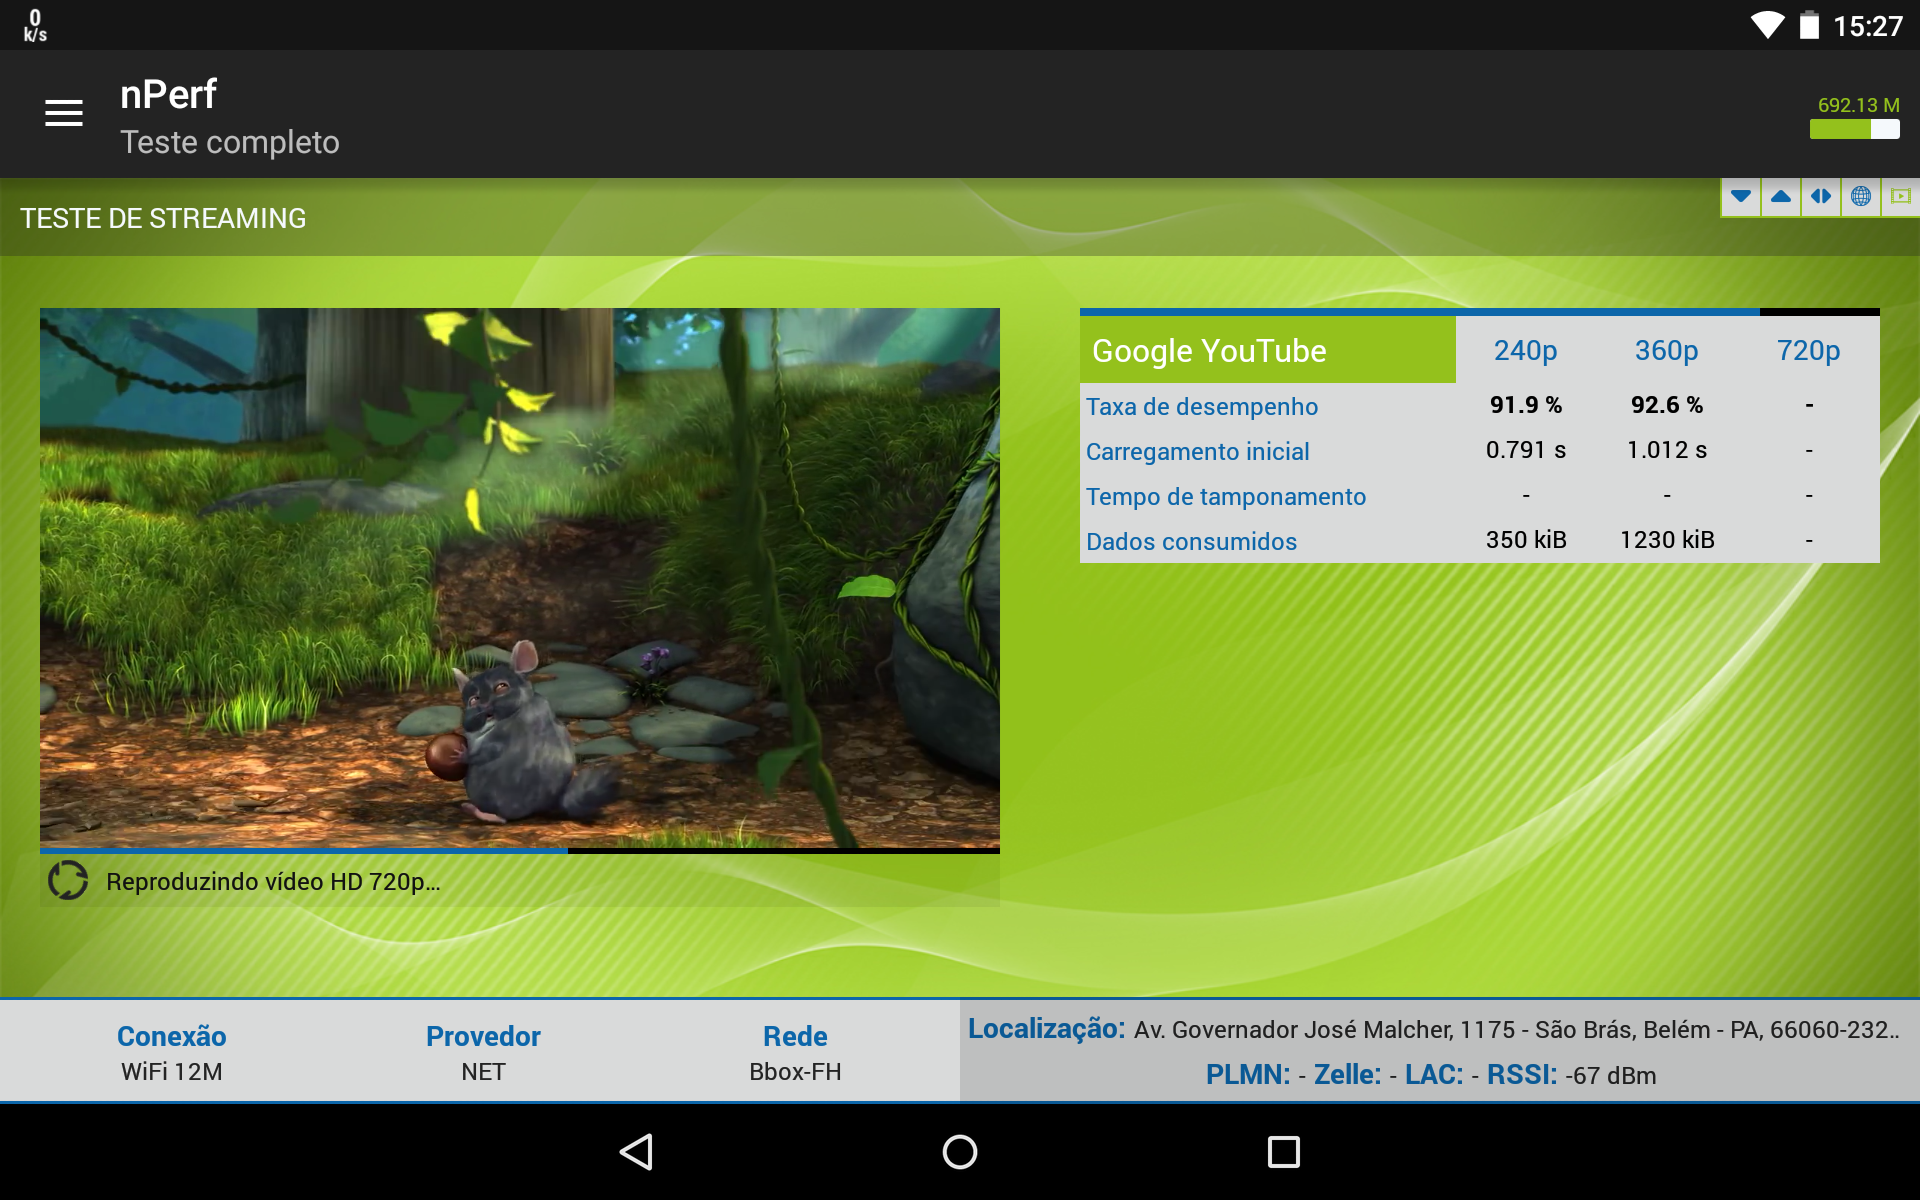Select the 720p column header
The width and height of the screenshot is (1920, 1200).
pos(1808,351)
